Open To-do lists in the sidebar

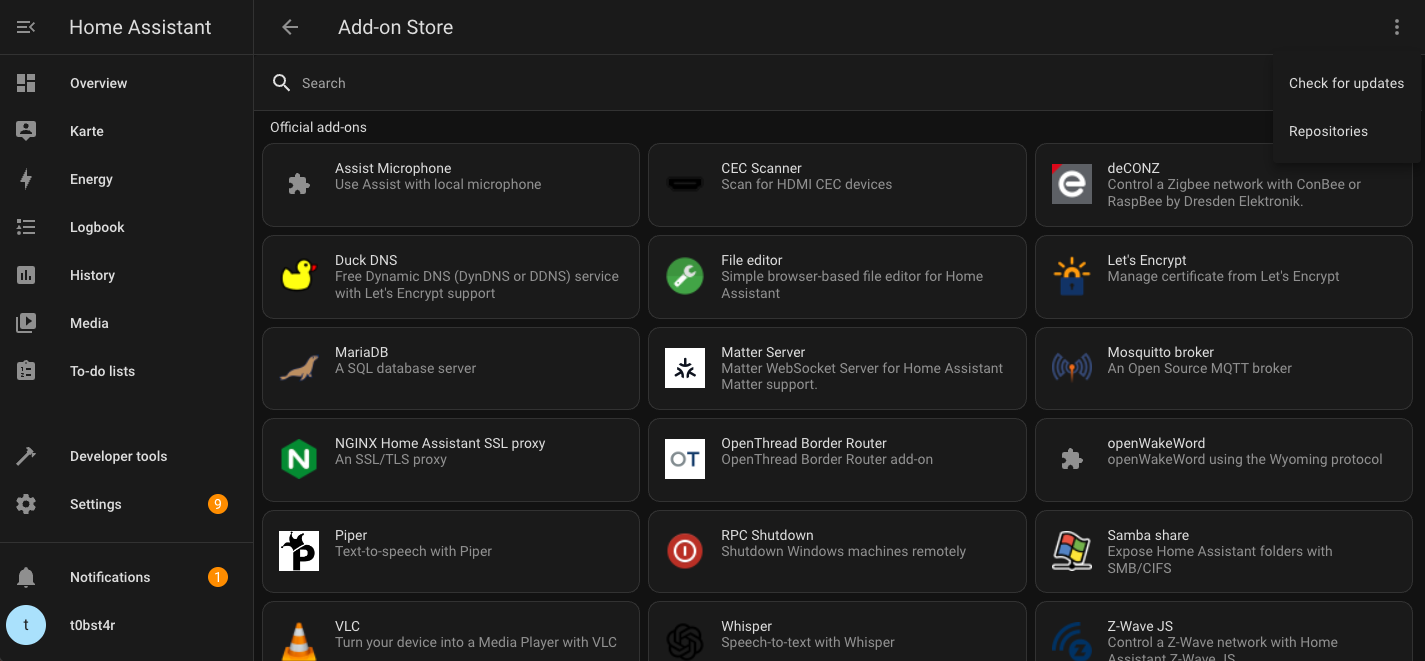click(x=126, y=371)
